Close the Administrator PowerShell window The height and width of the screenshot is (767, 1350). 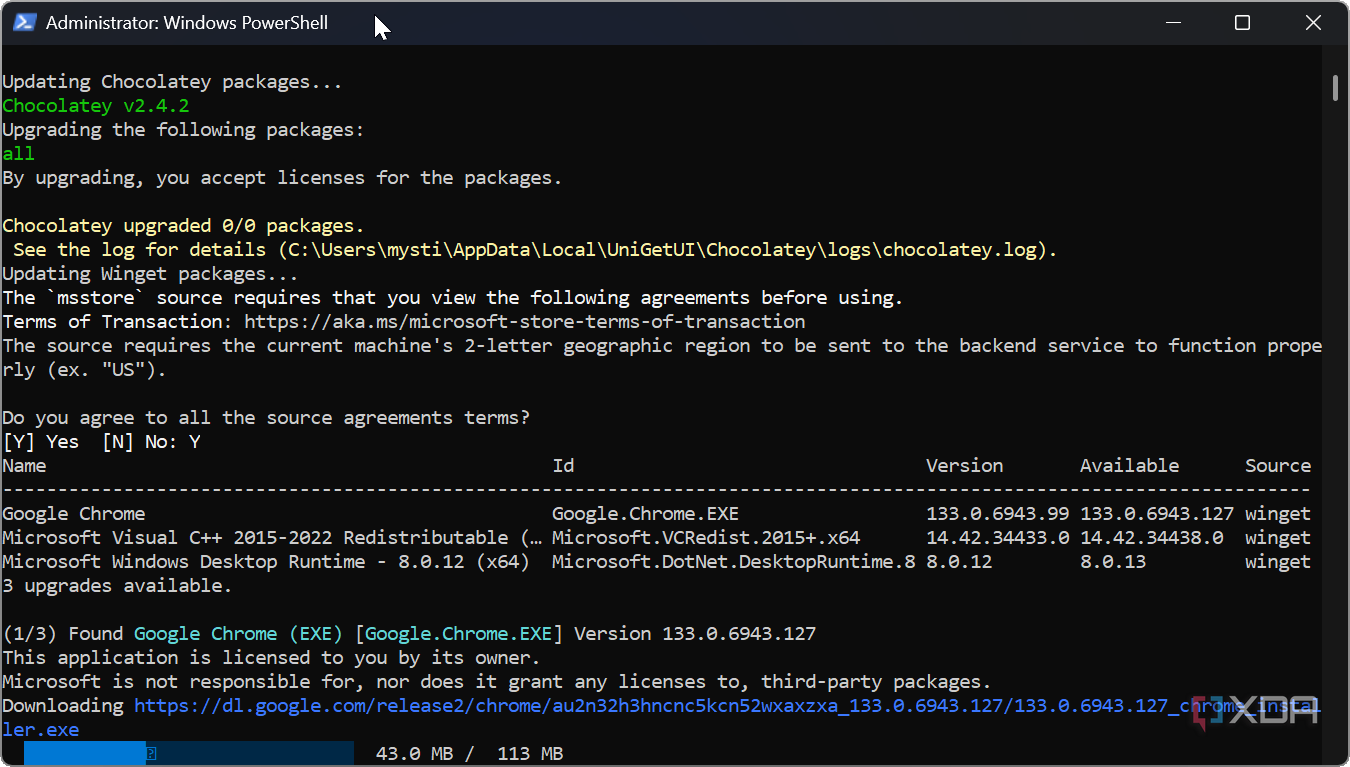coord(1313,22)
